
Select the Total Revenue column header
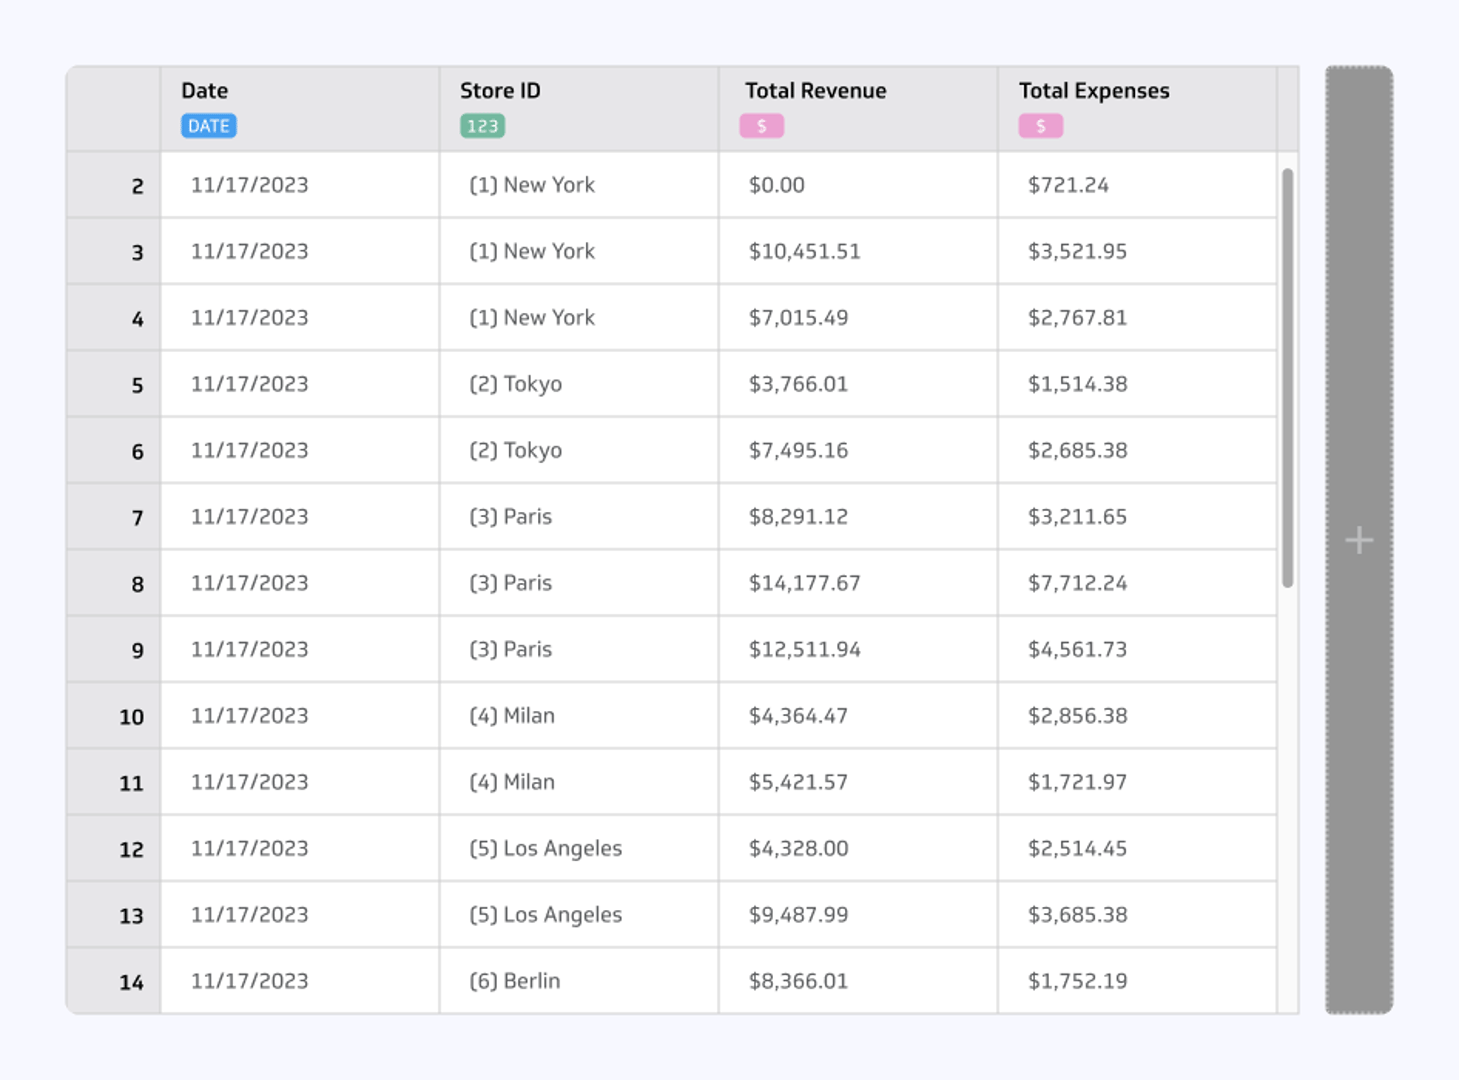click(x=858, y=109)
